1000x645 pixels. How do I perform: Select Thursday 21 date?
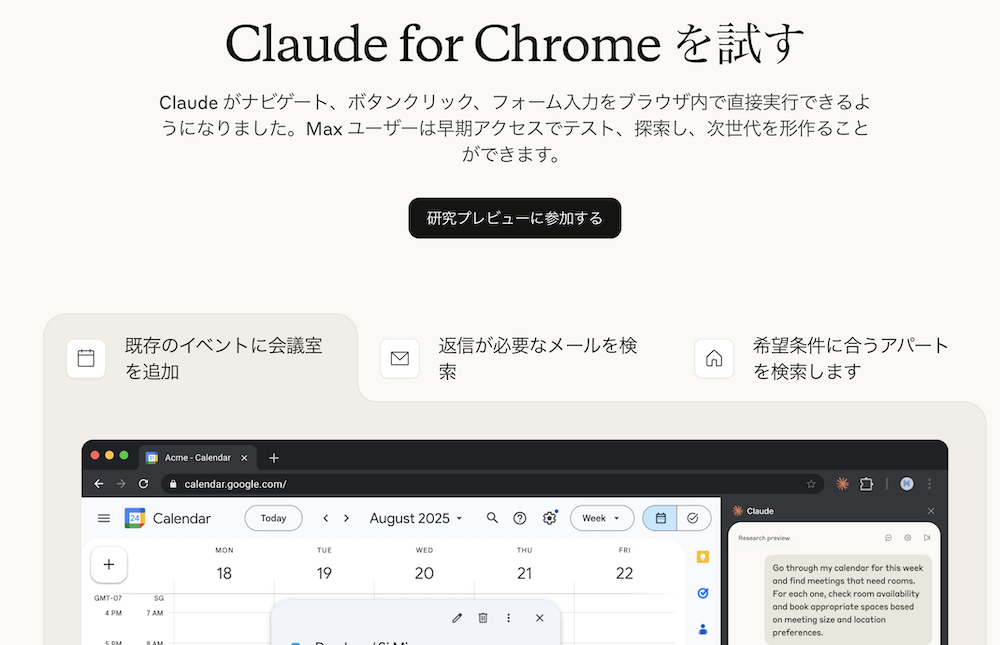pyautogui.click(x=524, y=573)
